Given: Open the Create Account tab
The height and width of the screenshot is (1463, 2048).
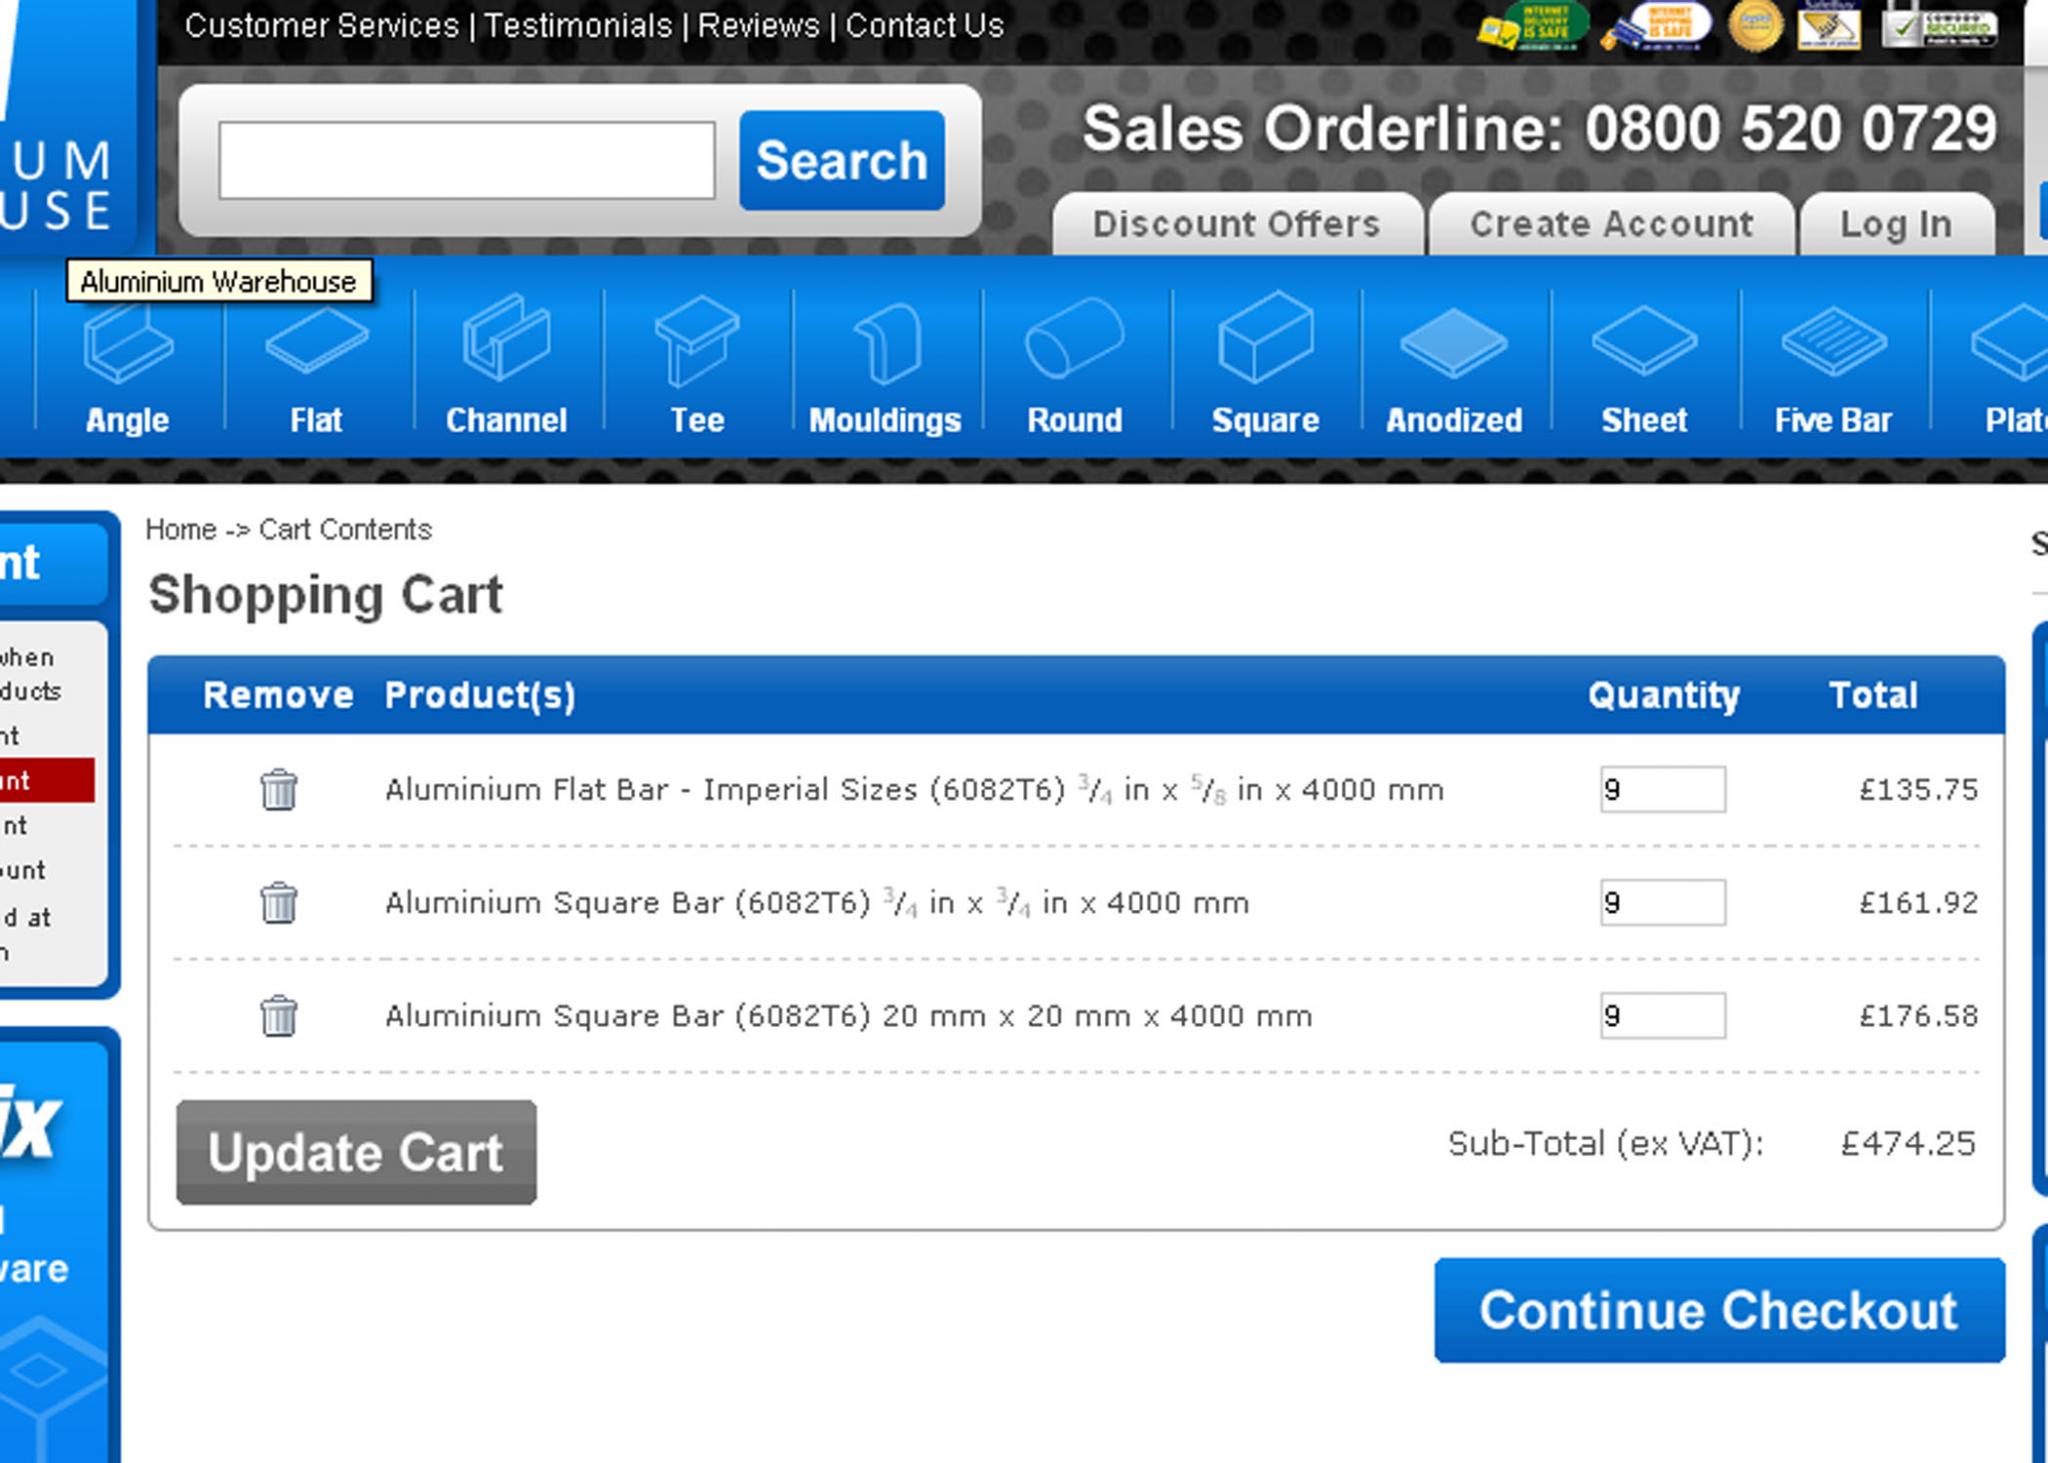Looking at the screenshot, I should coord(1611,225).
